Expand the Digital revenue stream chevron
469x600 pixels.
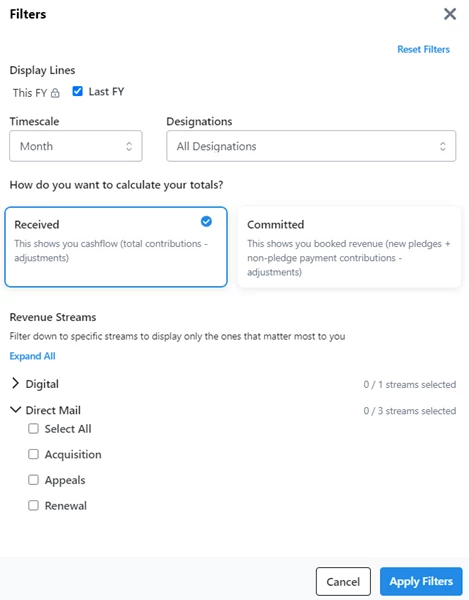coord(15,383)
